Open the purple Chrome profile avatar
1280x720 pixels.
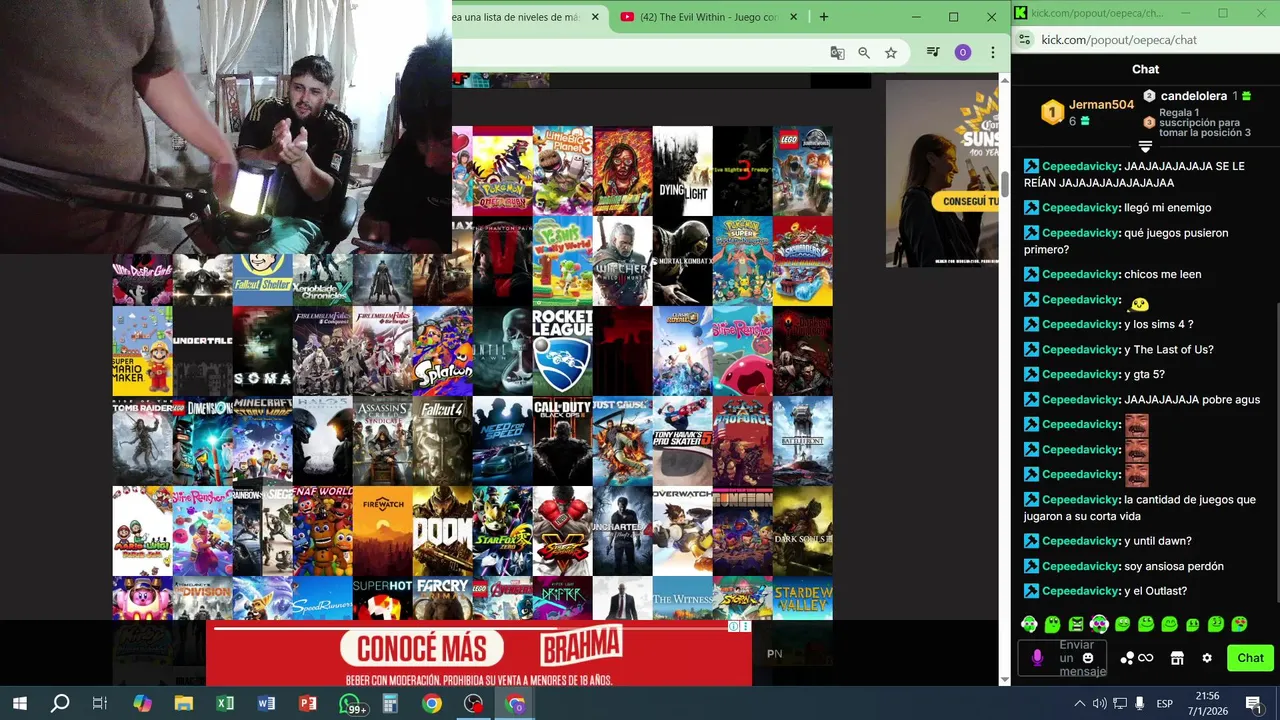click(963, 53)
